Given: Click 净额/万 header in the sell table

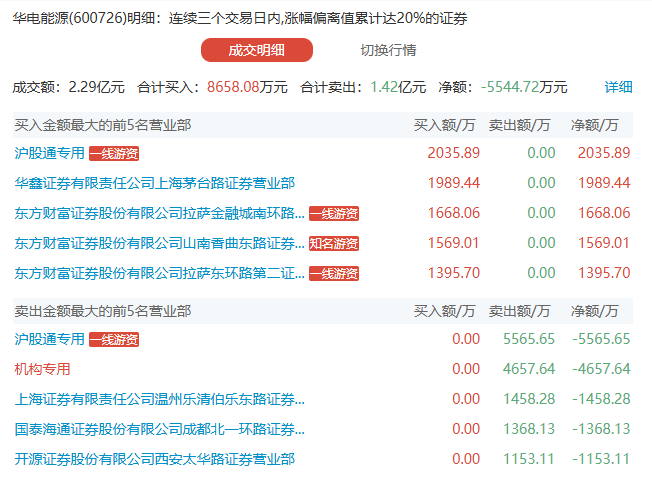Looking at the screenshot, I should tap(595, 311).
